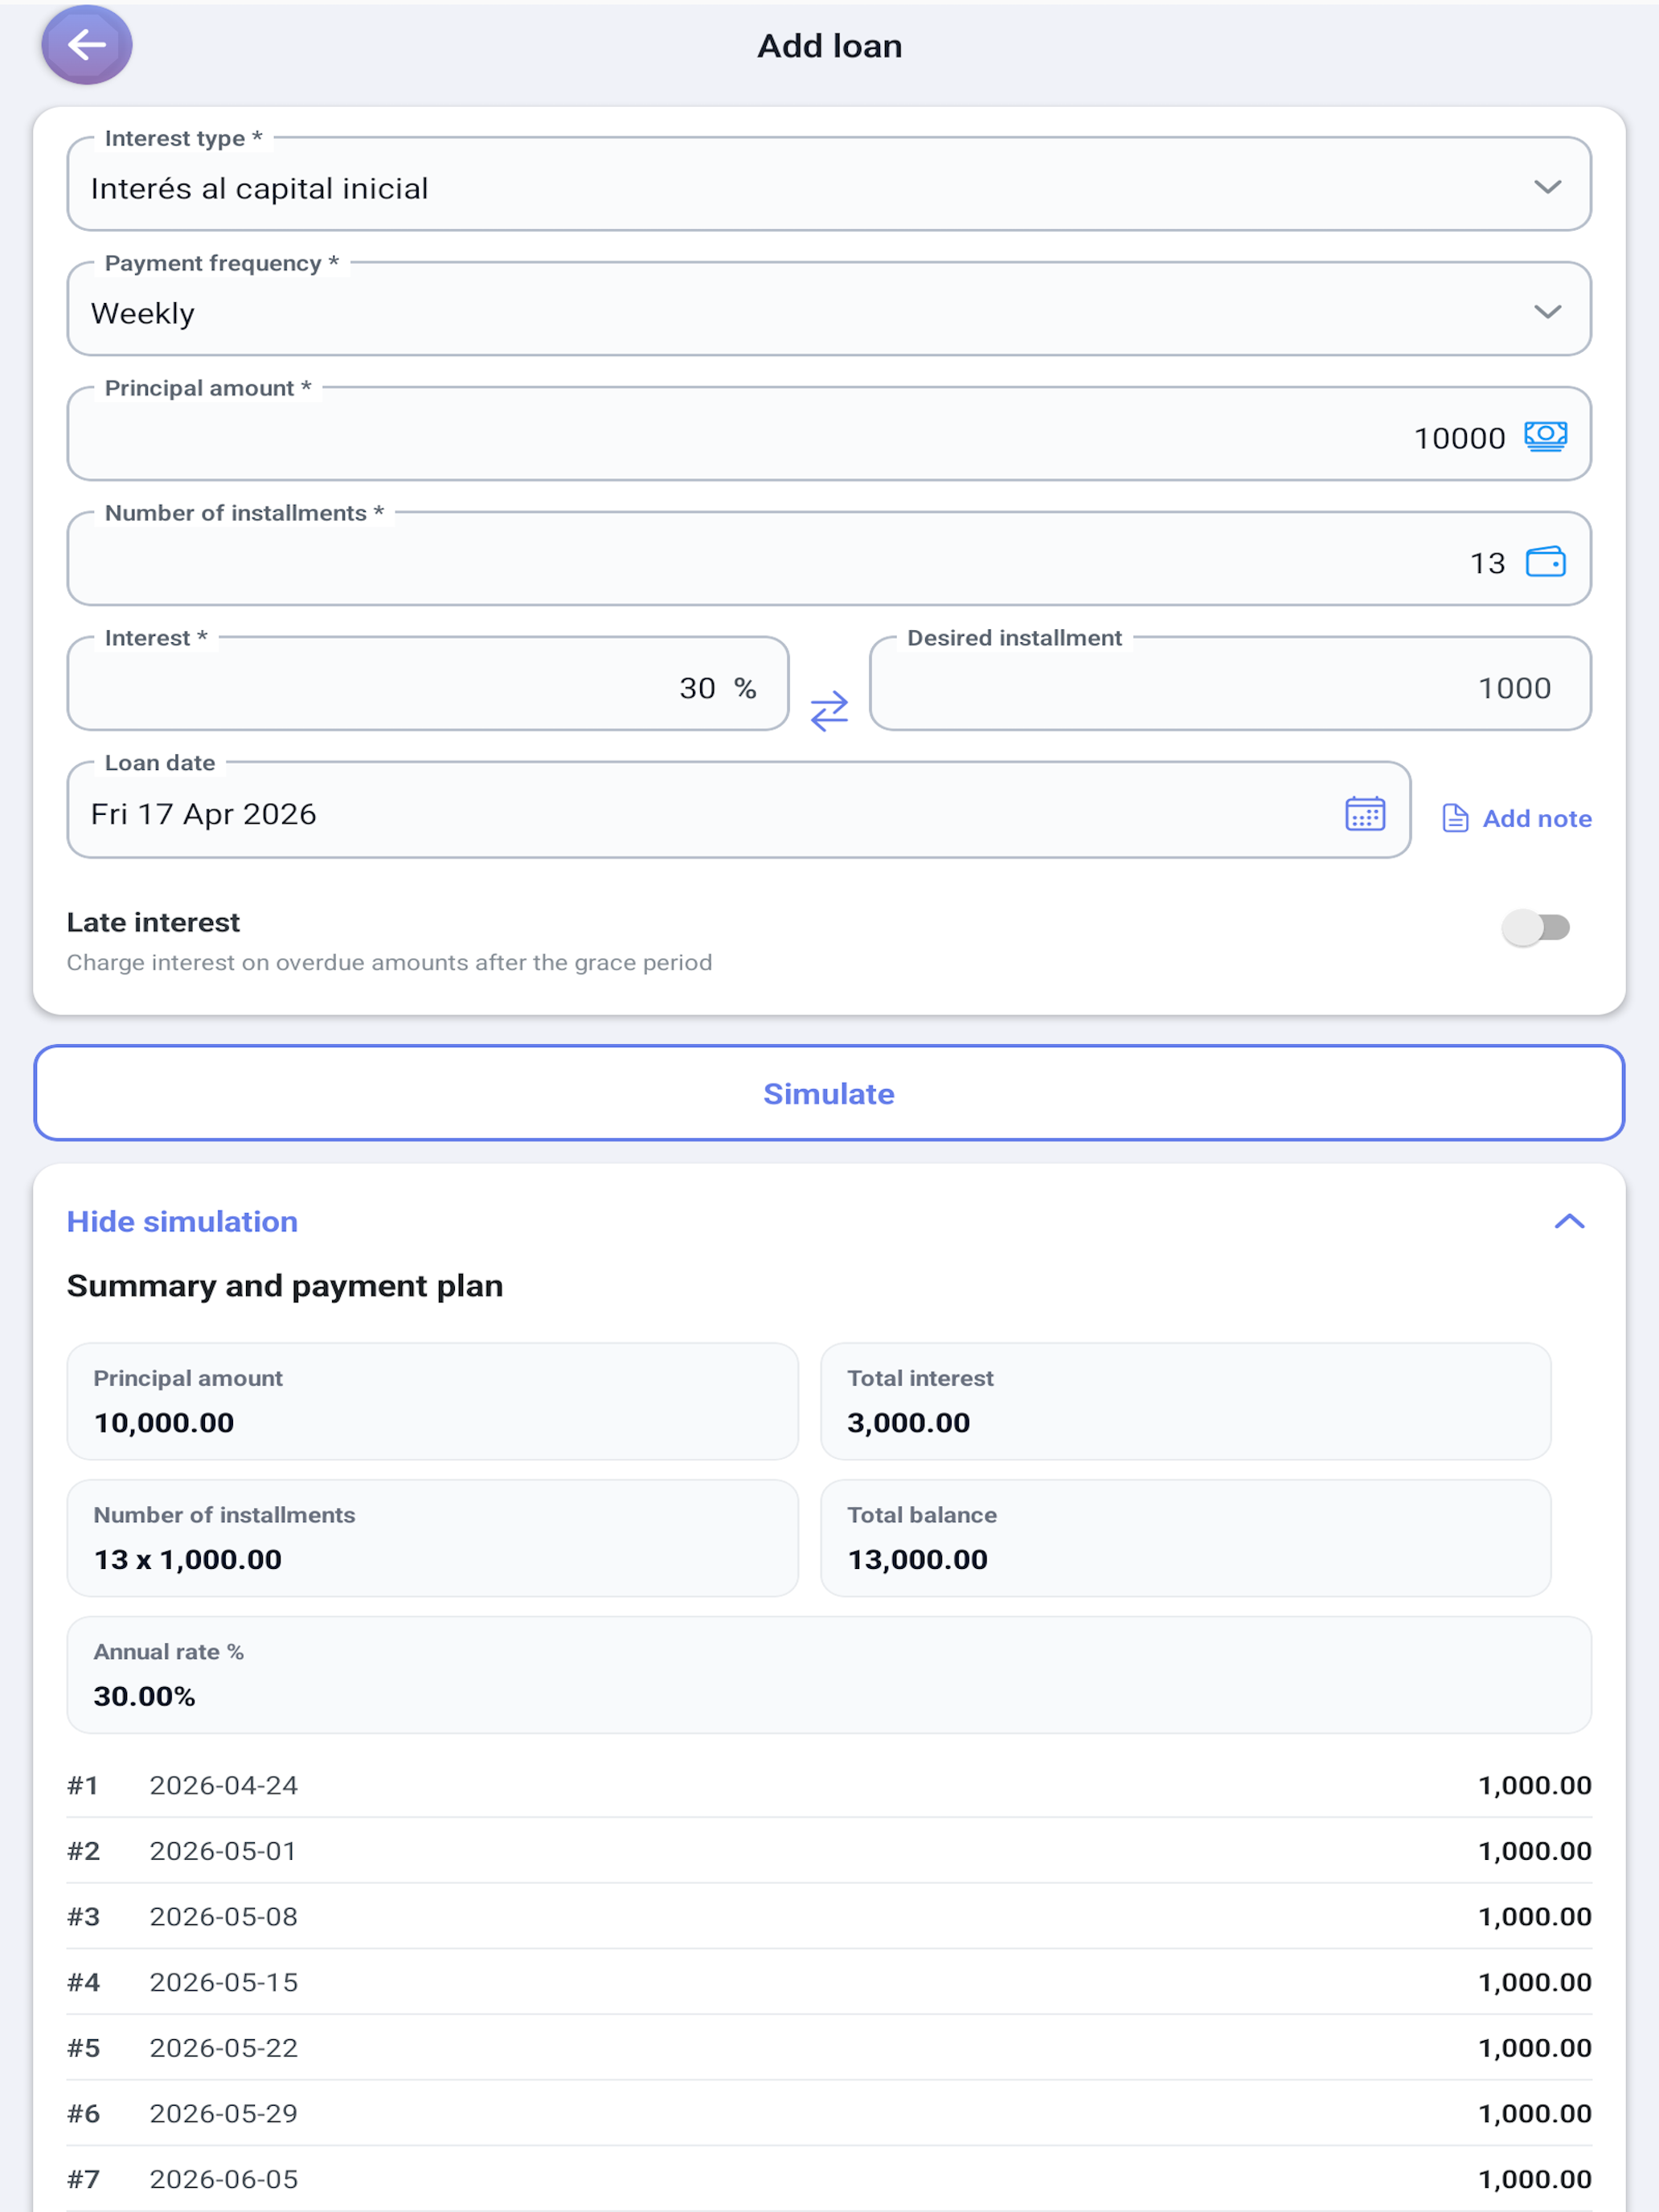The width and height of the screenshot is (1659, 2212).
Task: Click the cash icon in Principal amount
Action: click(1545, 437)
